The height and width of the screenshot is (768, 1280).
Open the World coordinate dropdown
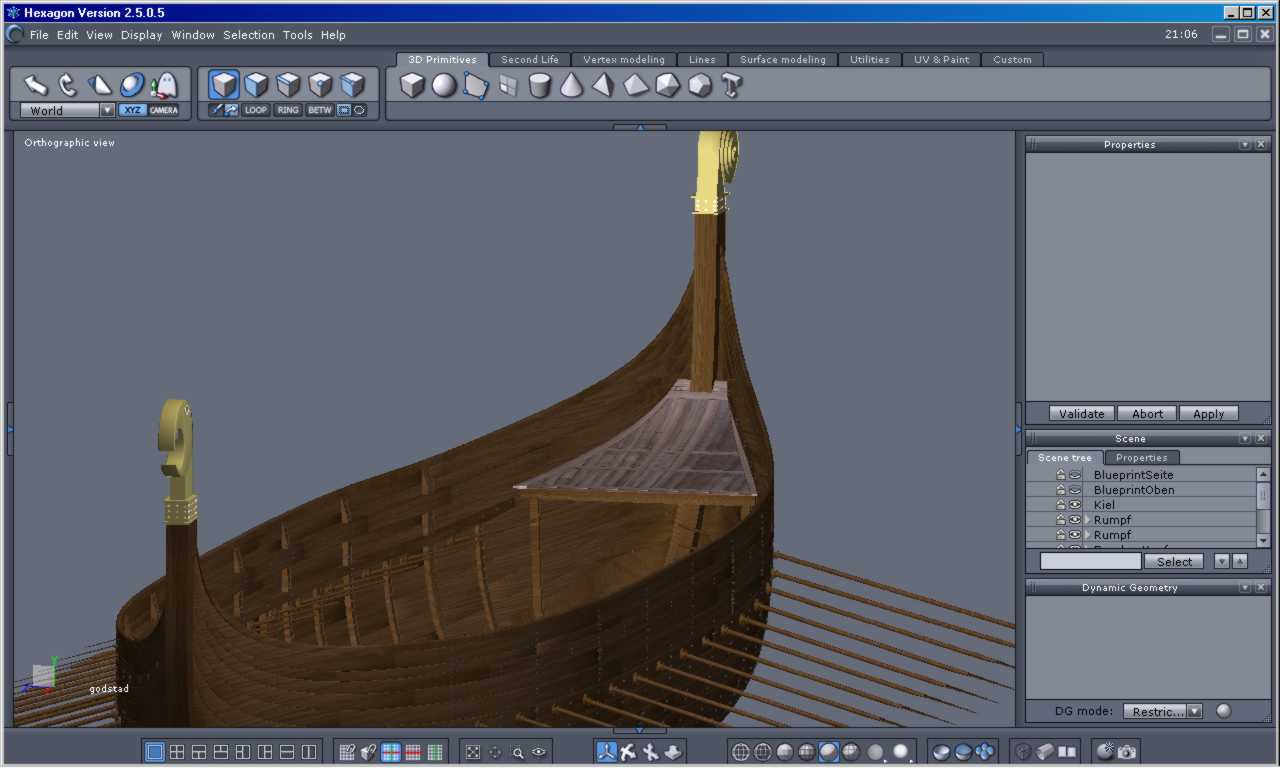[107, 110]
